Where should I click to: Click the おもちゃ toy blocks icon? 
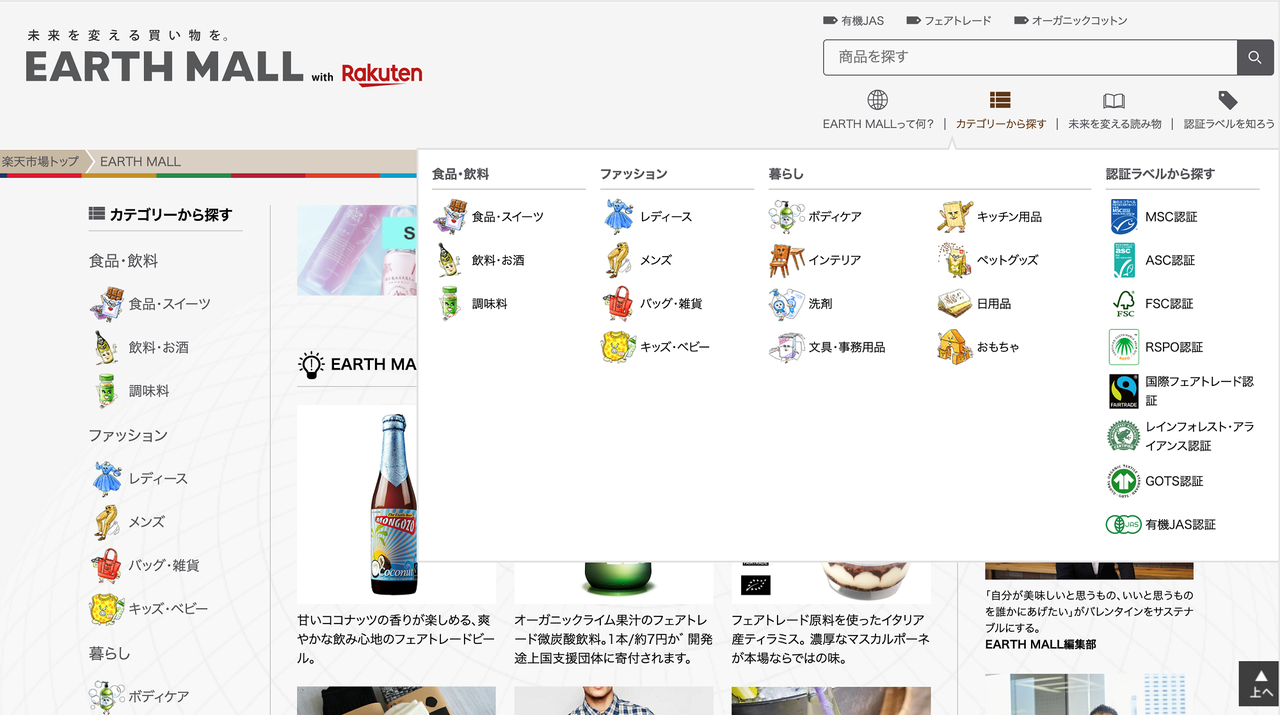pyautogui.click(x=955, y=347)
